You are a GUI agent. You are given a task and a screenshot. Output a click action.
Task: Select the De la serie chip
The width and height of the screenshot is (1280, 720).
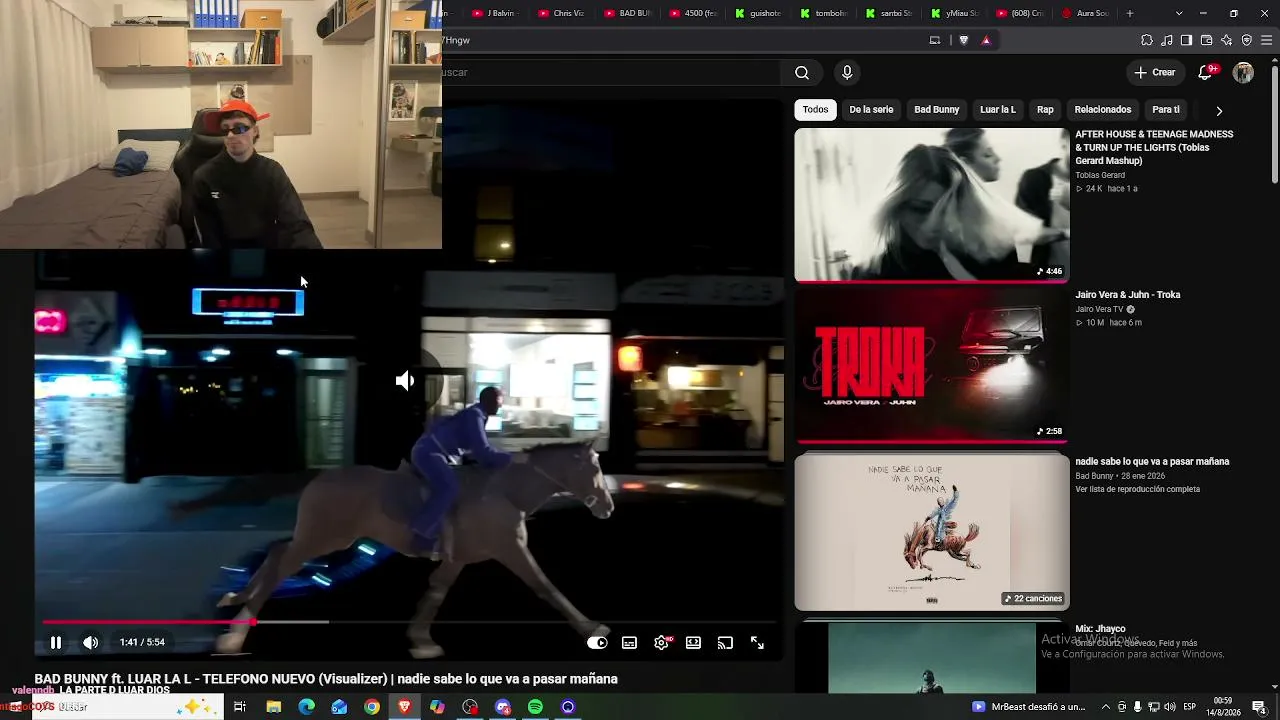(x=871, y=110)
